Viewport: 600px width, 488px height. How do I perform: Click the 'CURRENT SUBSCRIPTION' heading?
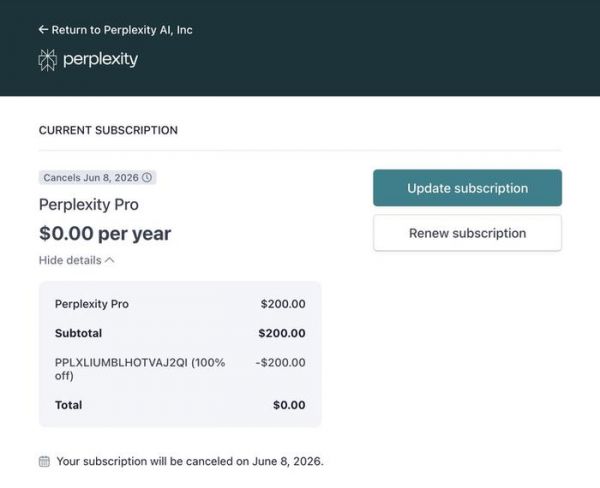coord(108,130)
